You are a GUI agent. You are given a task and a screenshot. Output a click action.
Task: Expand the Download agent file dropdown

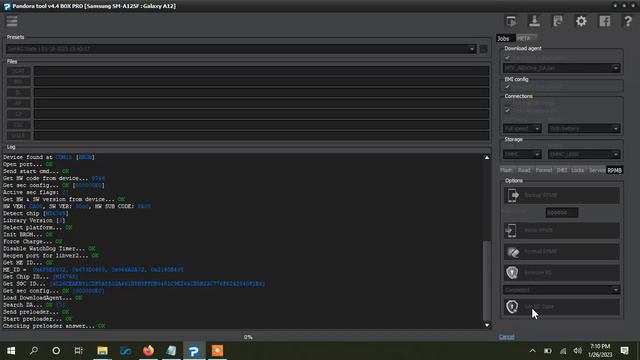click(x=616, y=68)
